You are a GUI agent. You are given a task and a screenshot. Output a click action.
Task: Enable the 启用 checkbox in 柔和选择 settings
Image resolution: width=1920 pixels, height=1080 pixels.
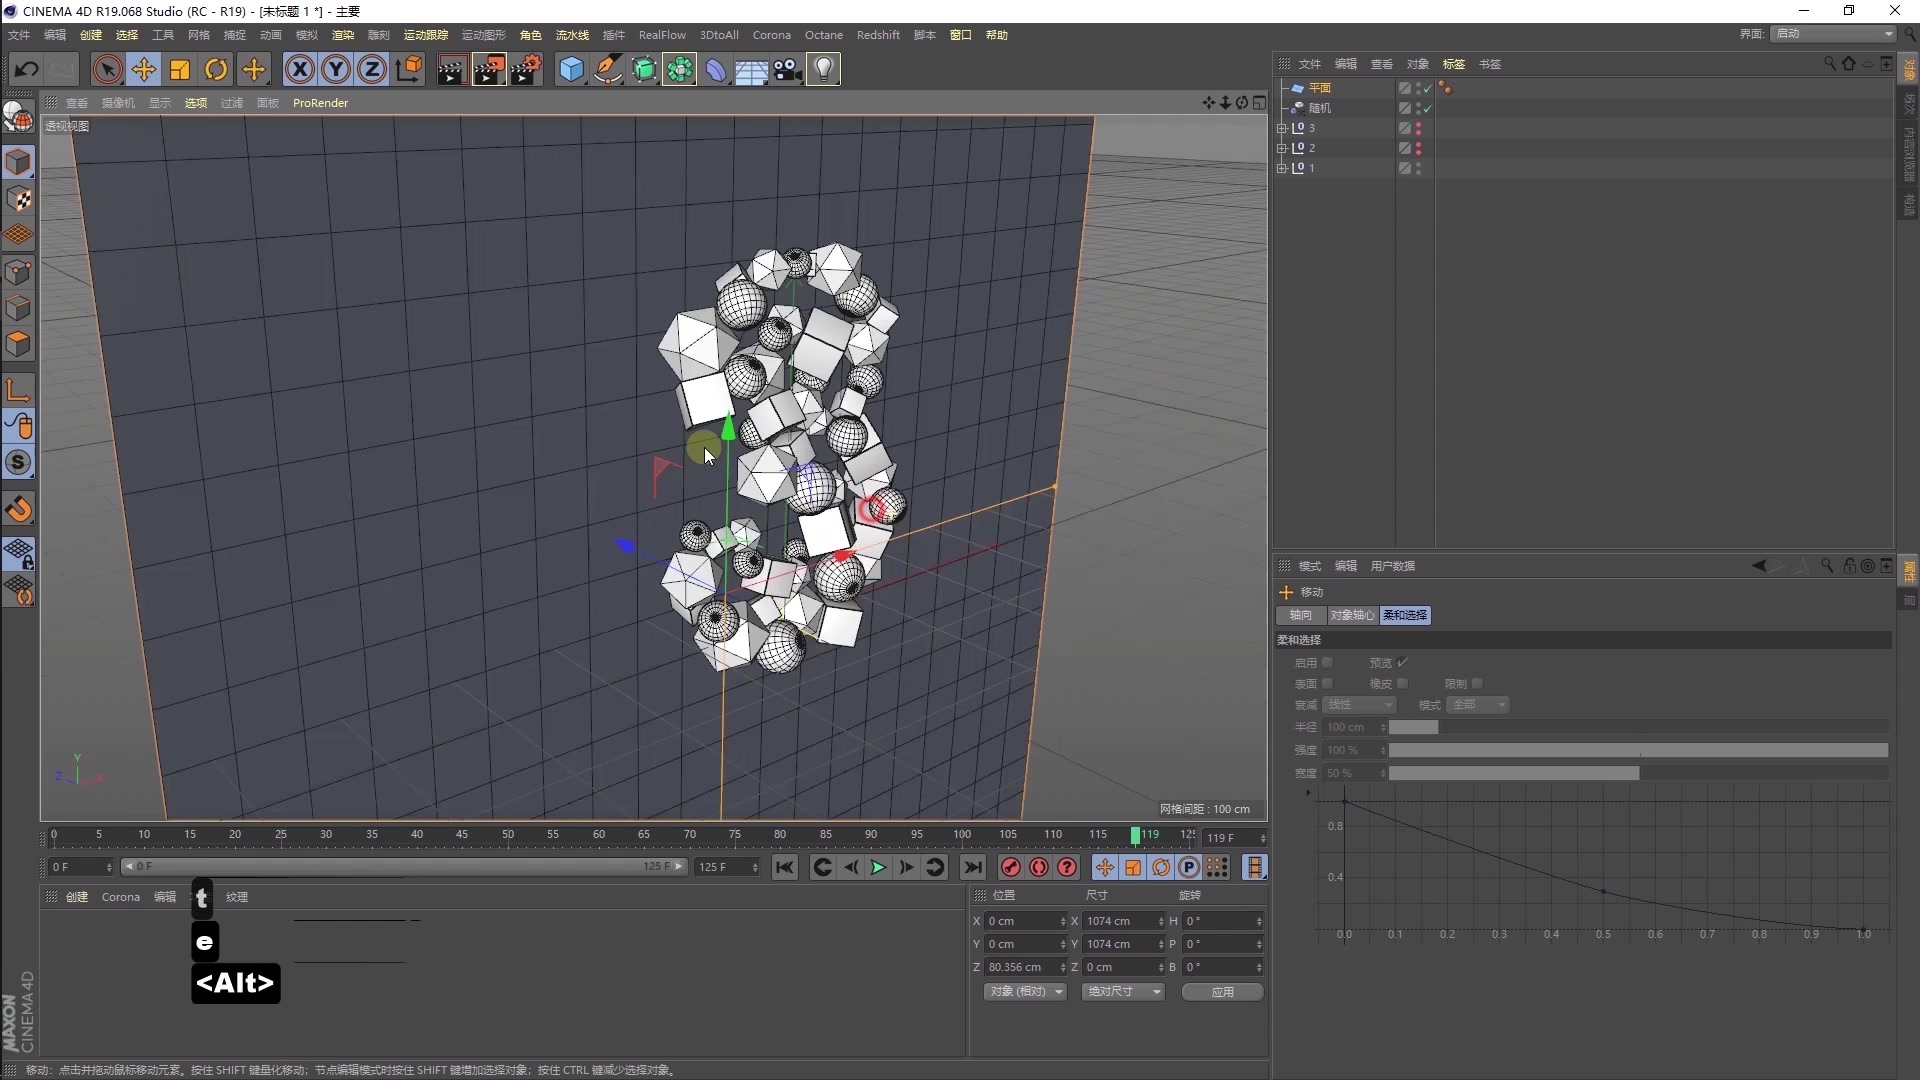(x=1329, y=662)
